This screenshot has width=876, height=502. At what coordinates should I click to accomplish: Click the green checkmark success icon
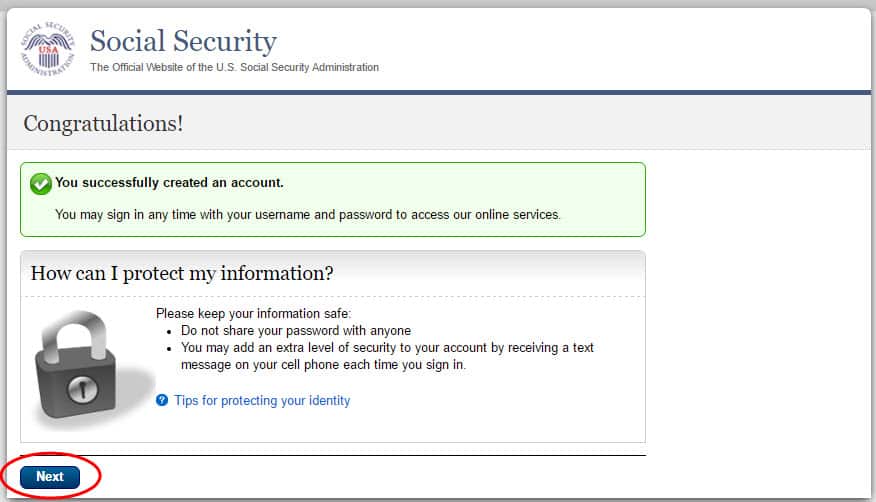41,184
